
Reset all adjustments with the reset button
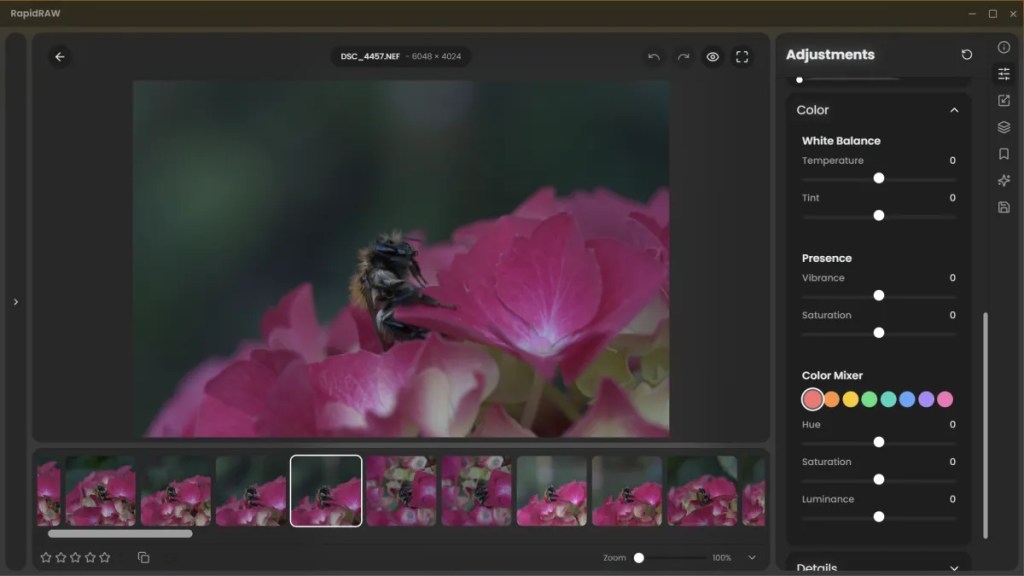pyautogui.click(x=966, y=55)
